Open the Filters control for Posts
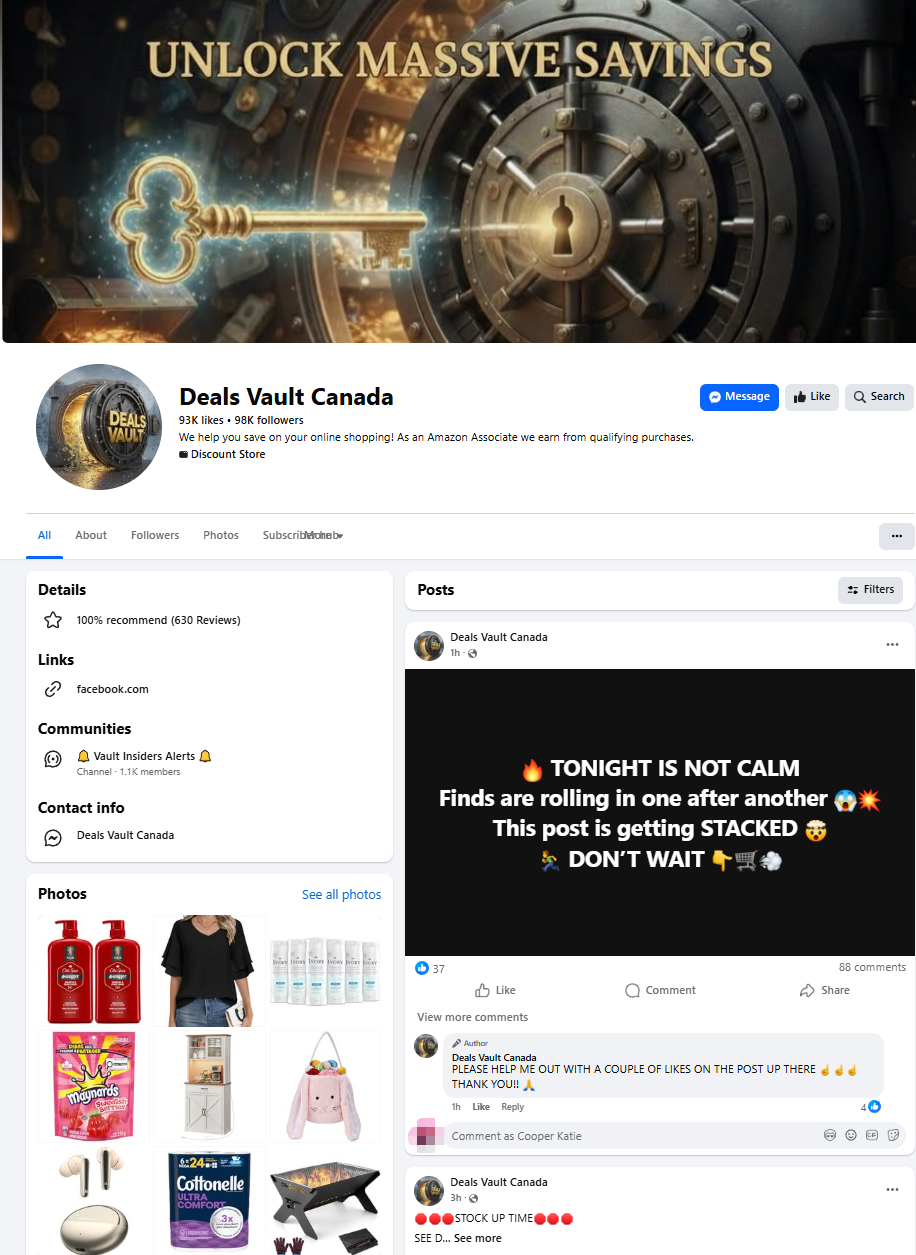This screenshot has height=1255, width=916. pyautogui.click(x=870, y=590)
